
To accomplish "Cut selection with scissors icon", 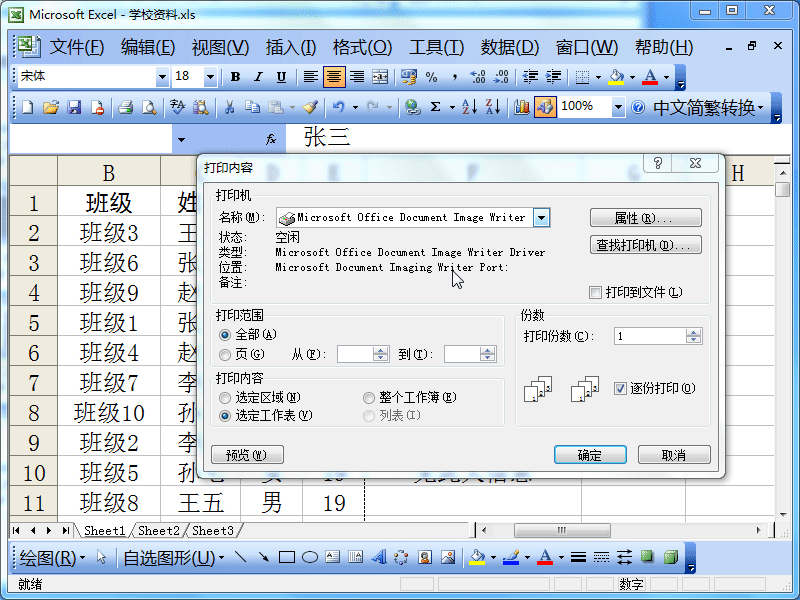I will [230, 107].
